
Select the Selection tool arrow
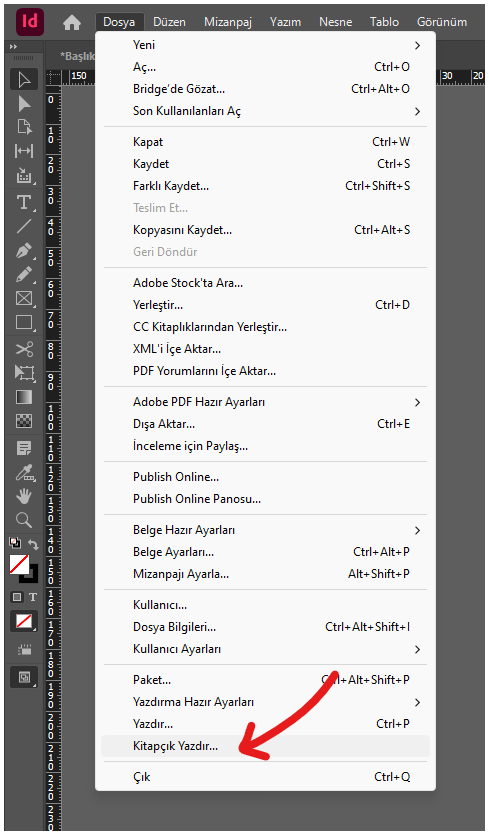[24, 80]
